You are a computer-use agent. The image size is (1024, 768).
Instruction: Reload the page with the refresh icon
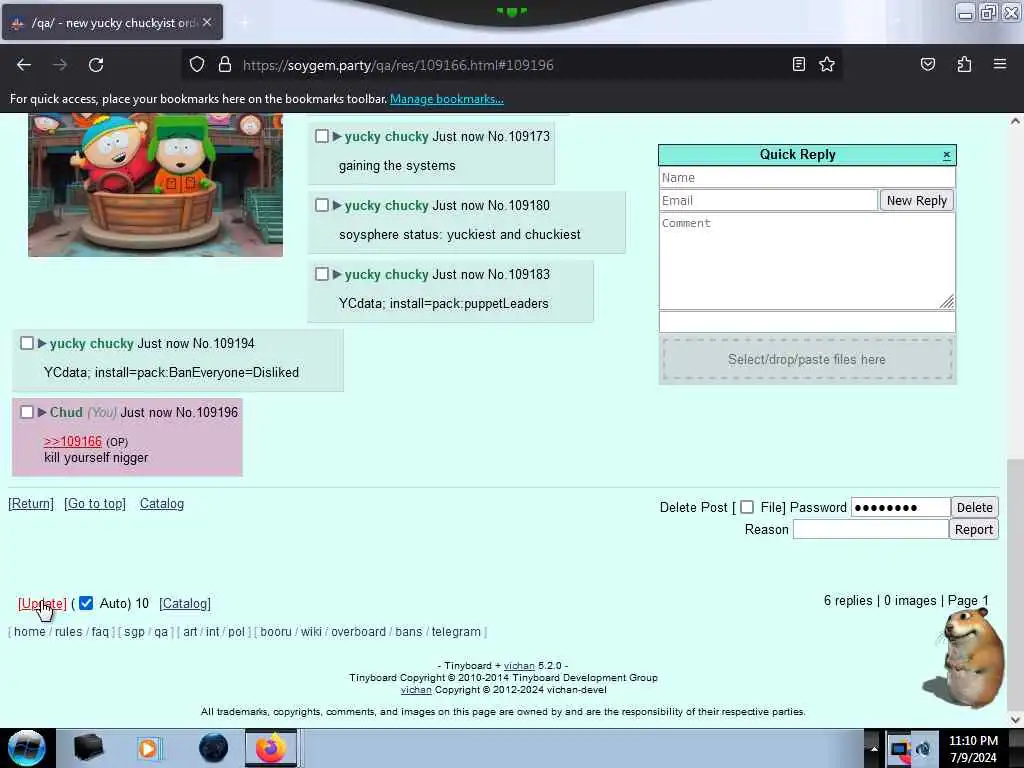pos(96,65)
